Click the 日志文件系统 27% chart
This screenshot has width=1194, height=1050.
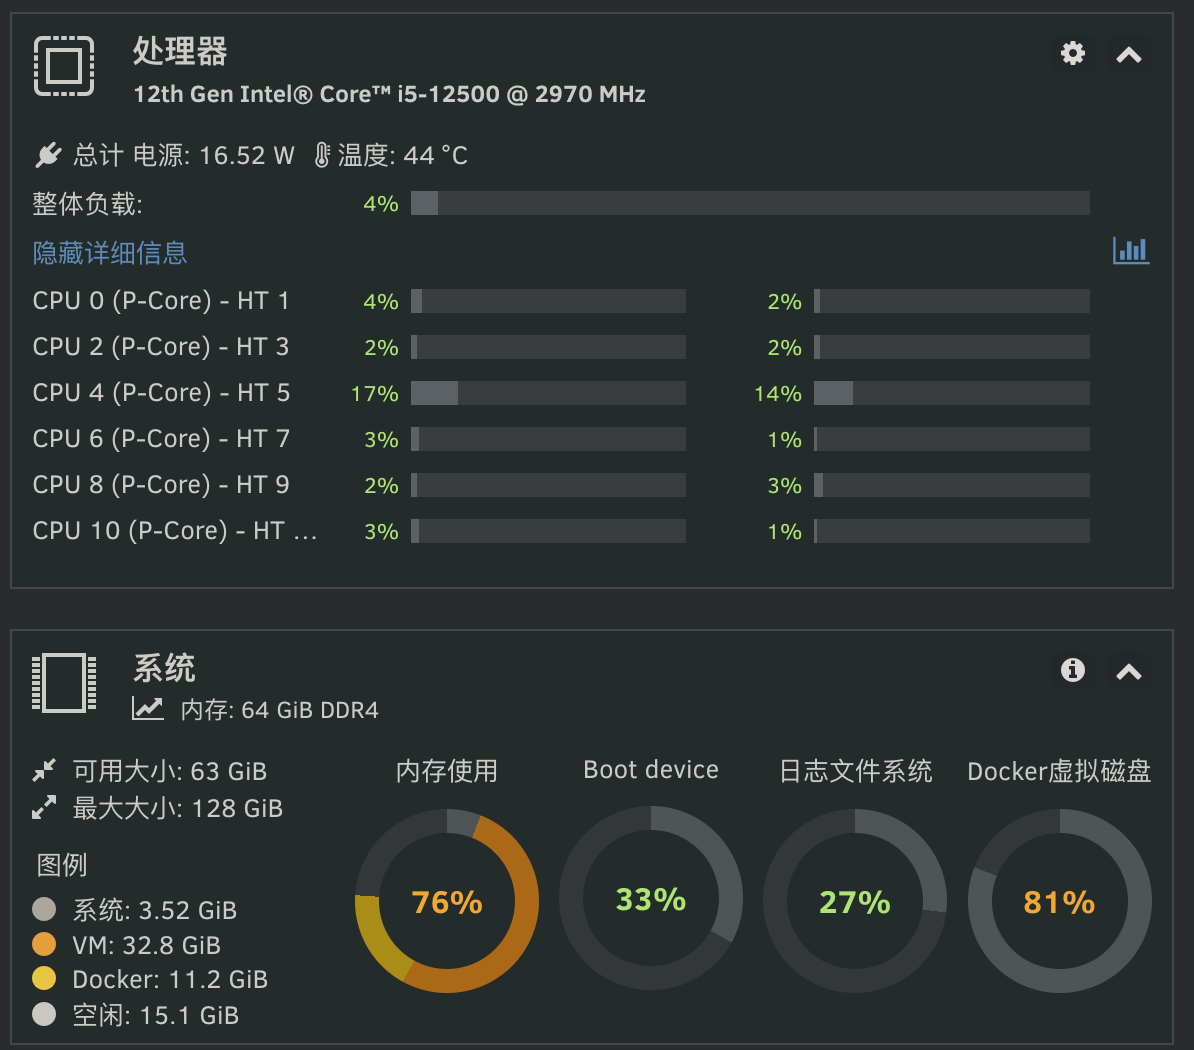pyautogui.click(x=855, y=901)
